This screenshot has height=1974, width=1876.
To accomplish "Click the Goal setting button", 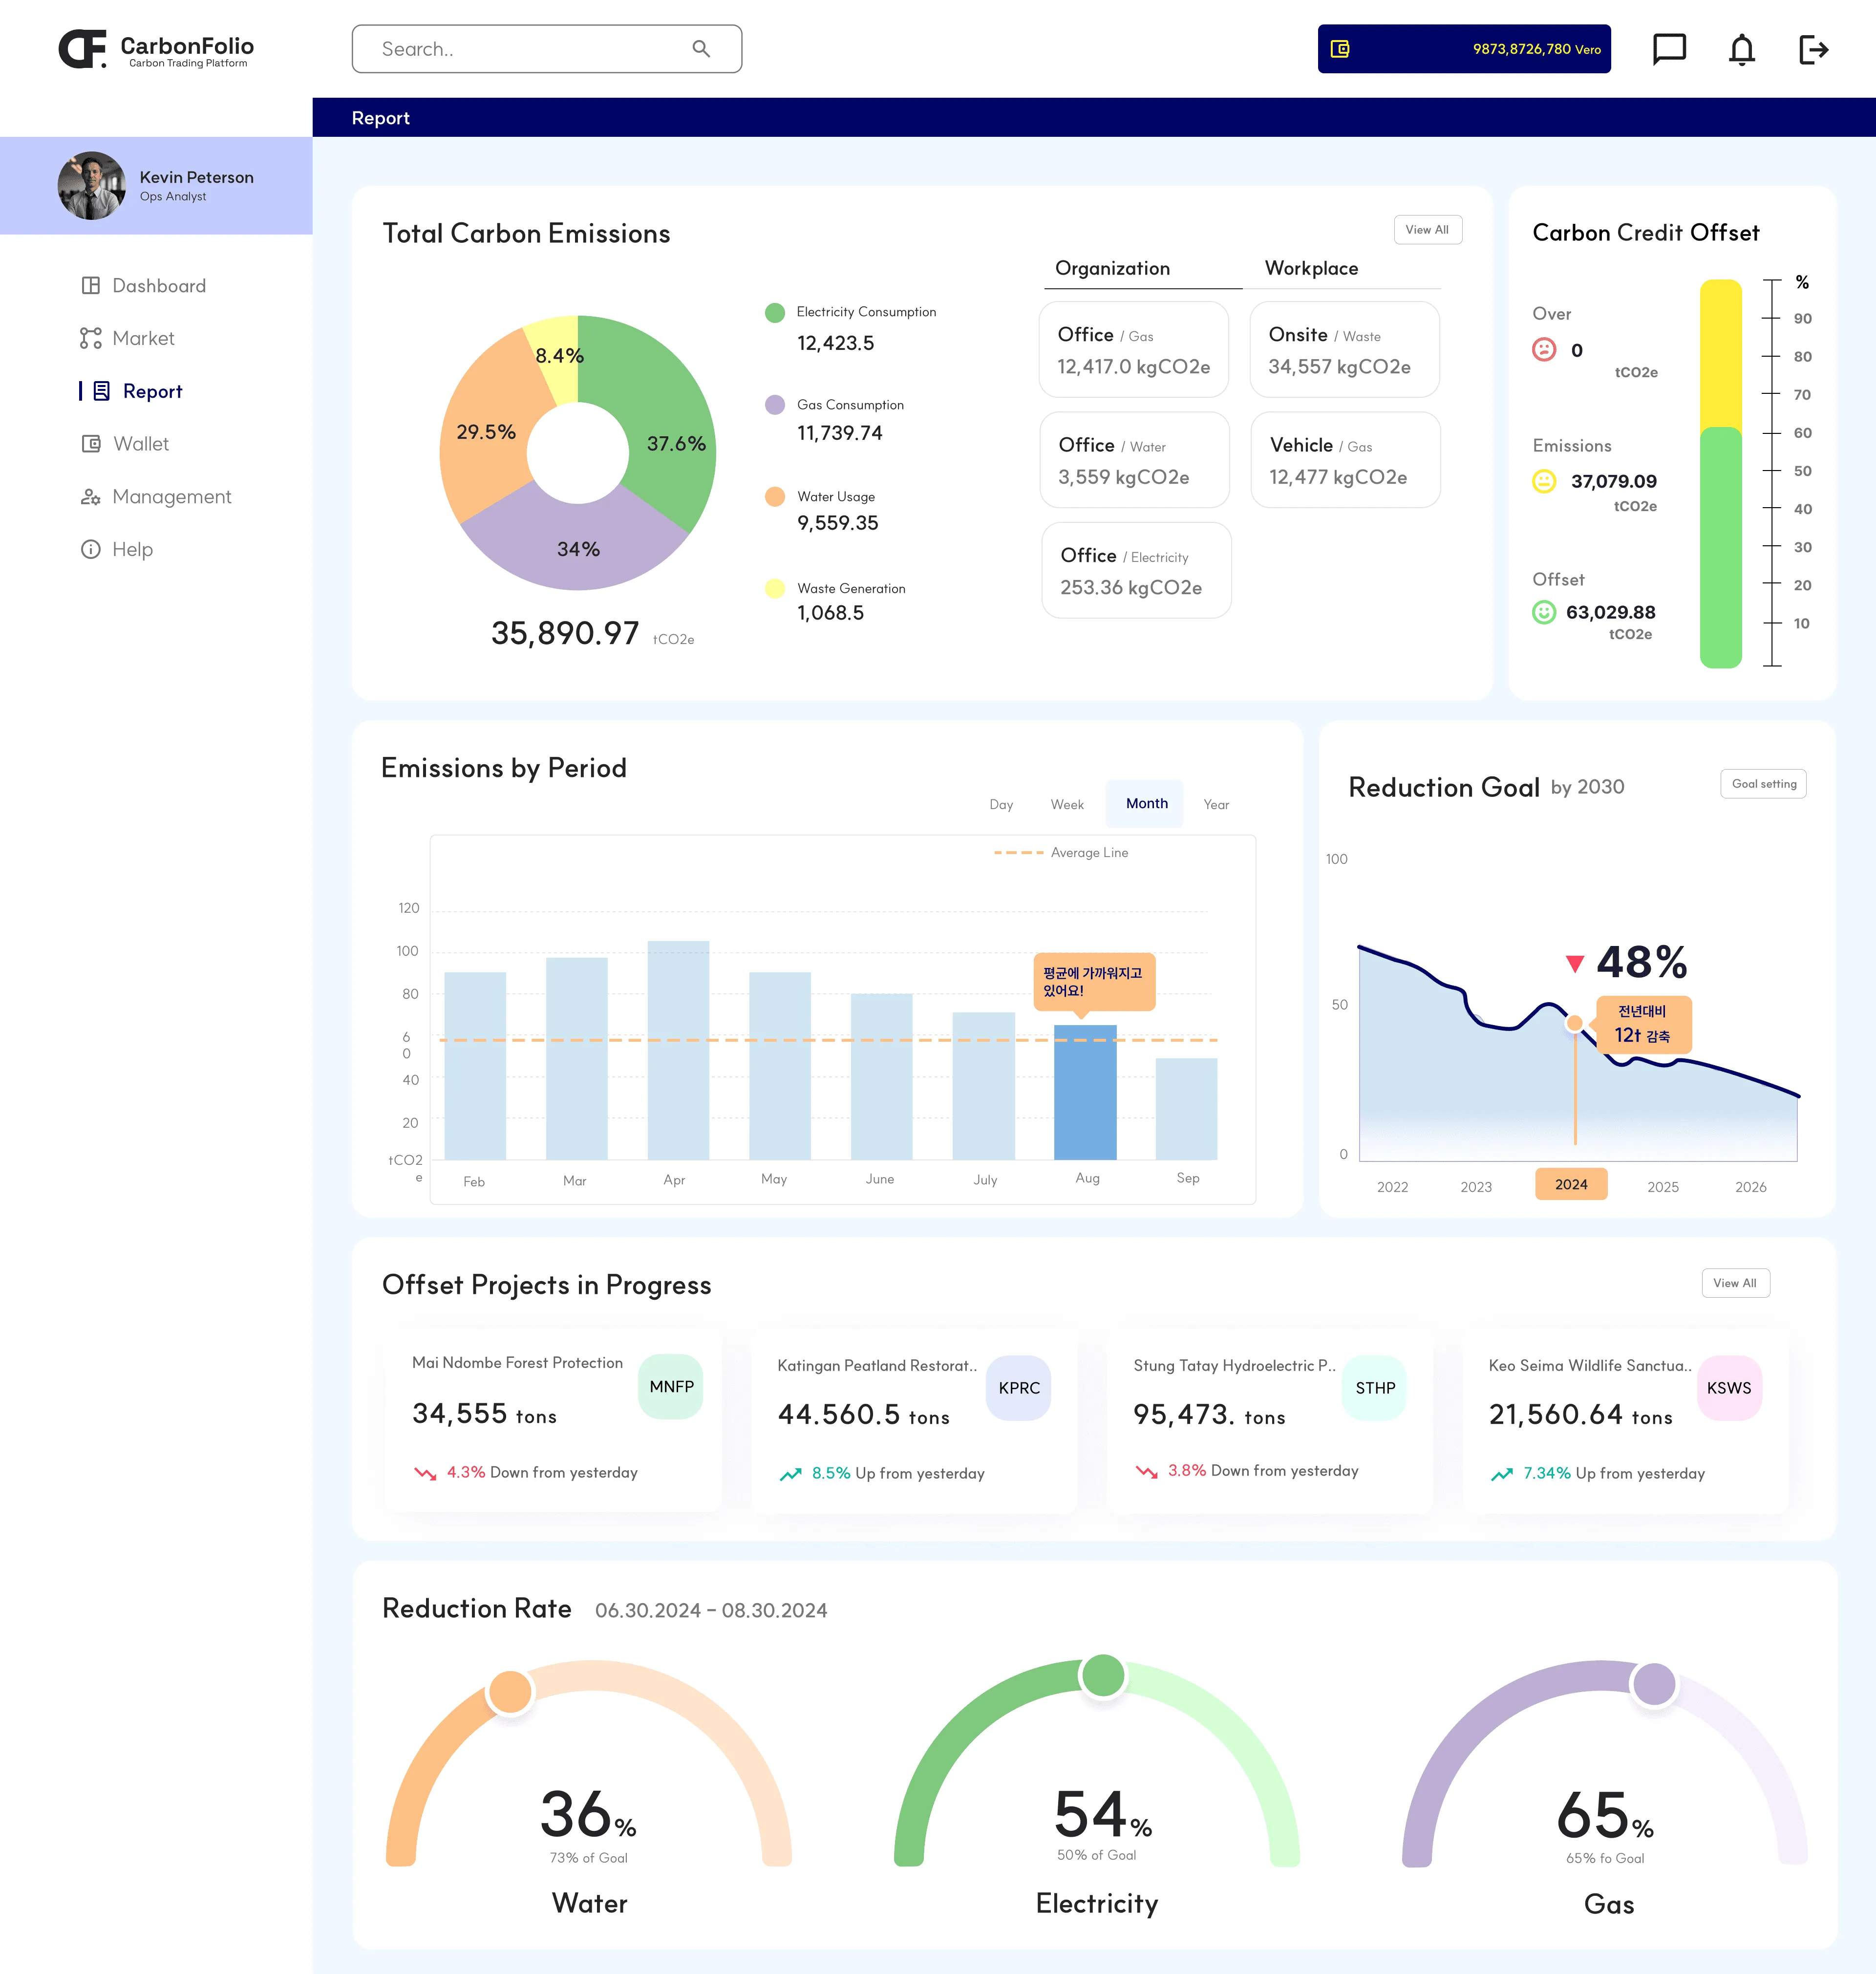I will [x=1763, y=784].
